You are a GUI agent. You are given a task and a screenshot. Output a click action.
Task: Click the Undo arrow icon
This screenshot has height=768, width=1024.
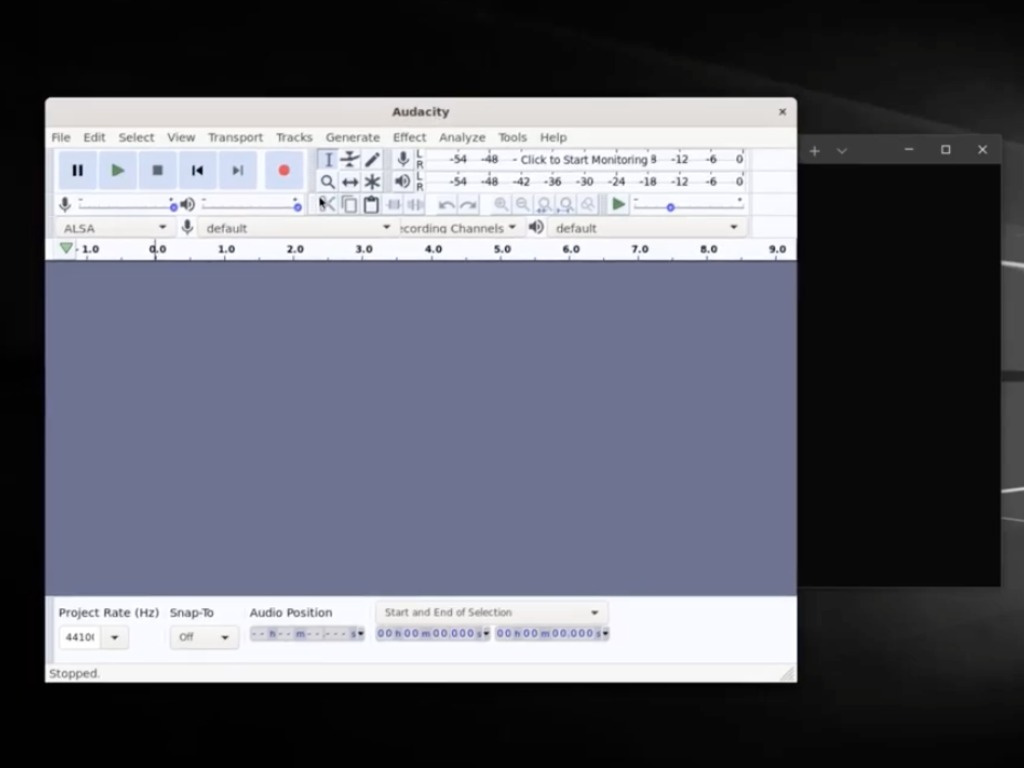coord(446,205)
